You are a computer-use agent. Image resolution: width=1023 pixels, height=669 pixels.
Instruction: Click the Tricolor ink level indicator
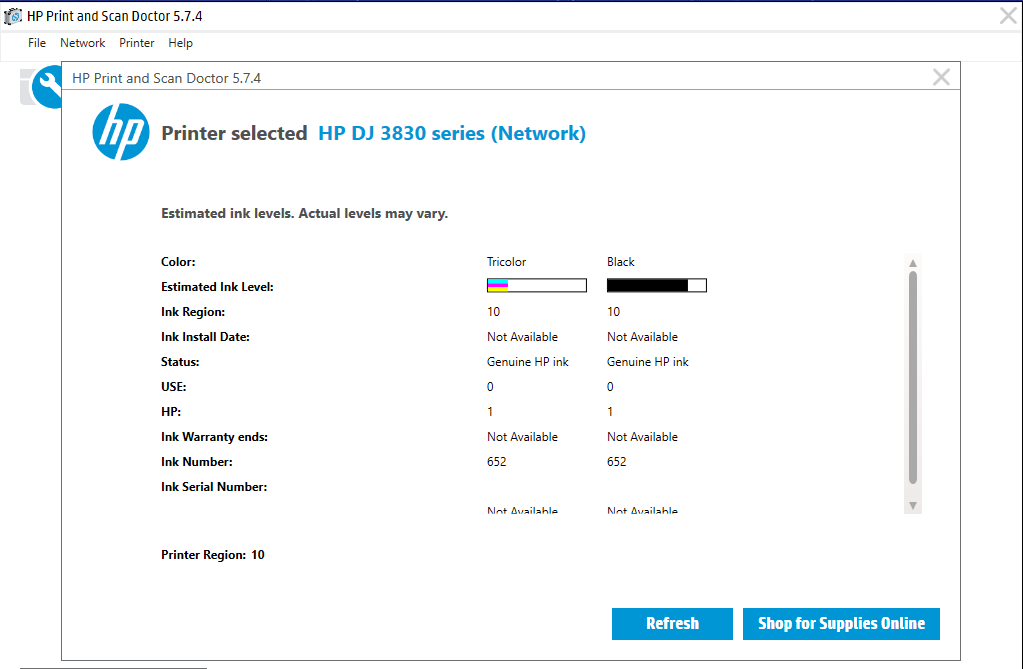coord(536,285)
